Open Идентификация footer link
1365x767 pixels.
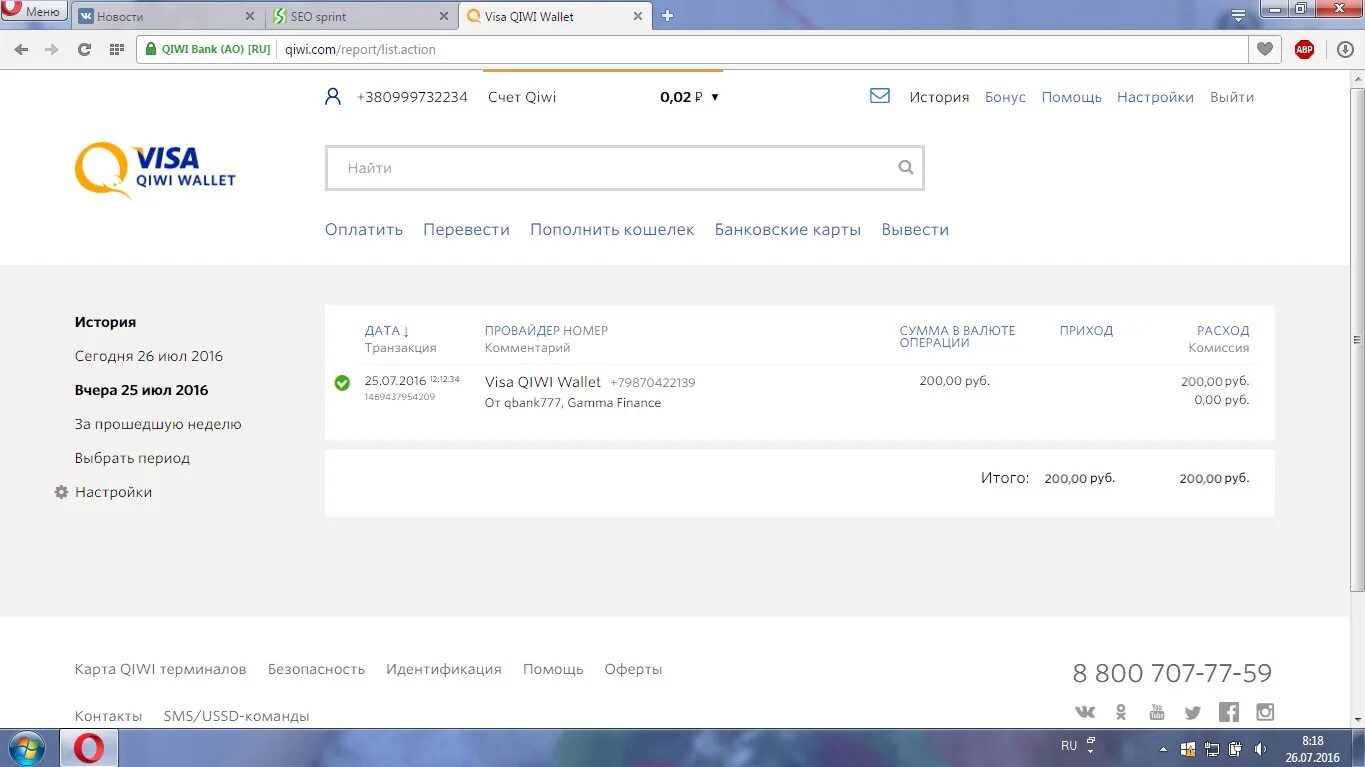click(x=444, y=669)
